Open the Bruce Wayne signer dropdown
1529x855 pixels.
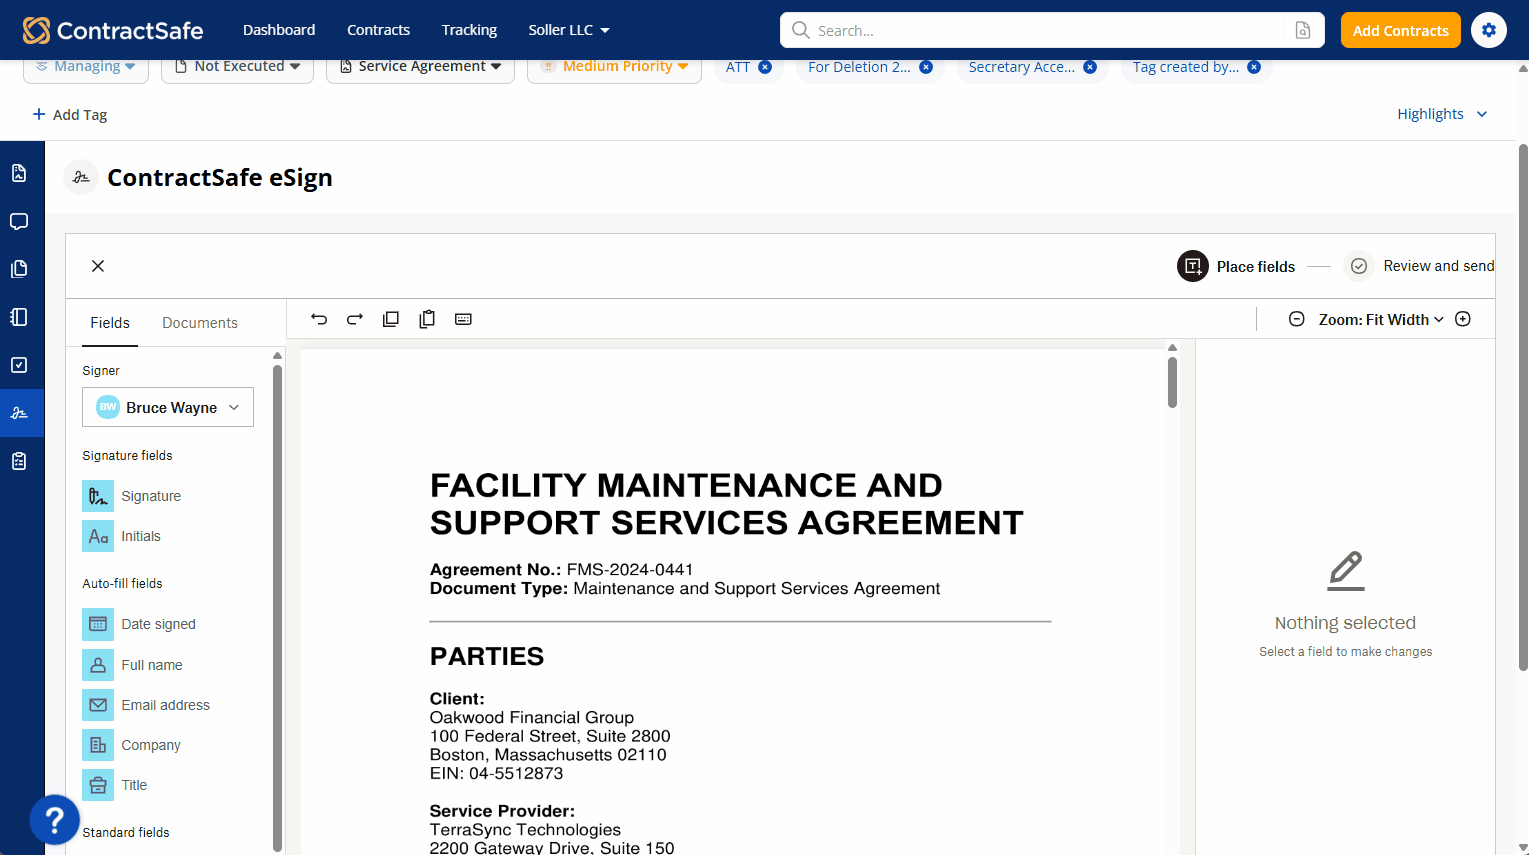click(x=168, y=407)
